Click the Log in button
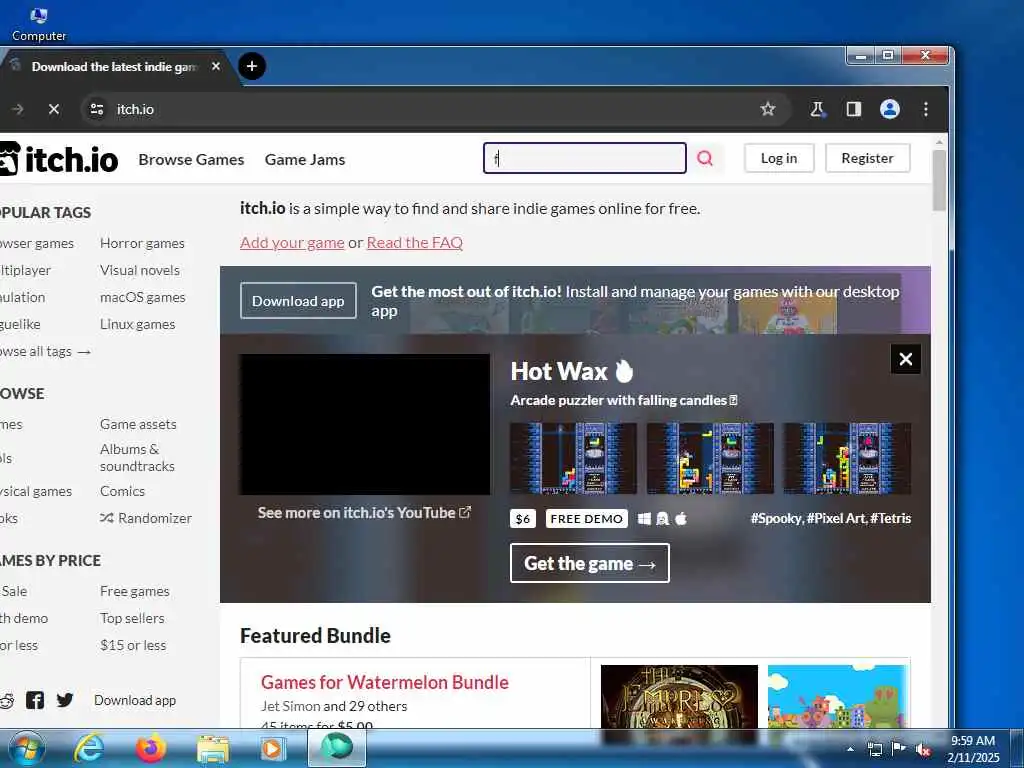 coord(779,158)
